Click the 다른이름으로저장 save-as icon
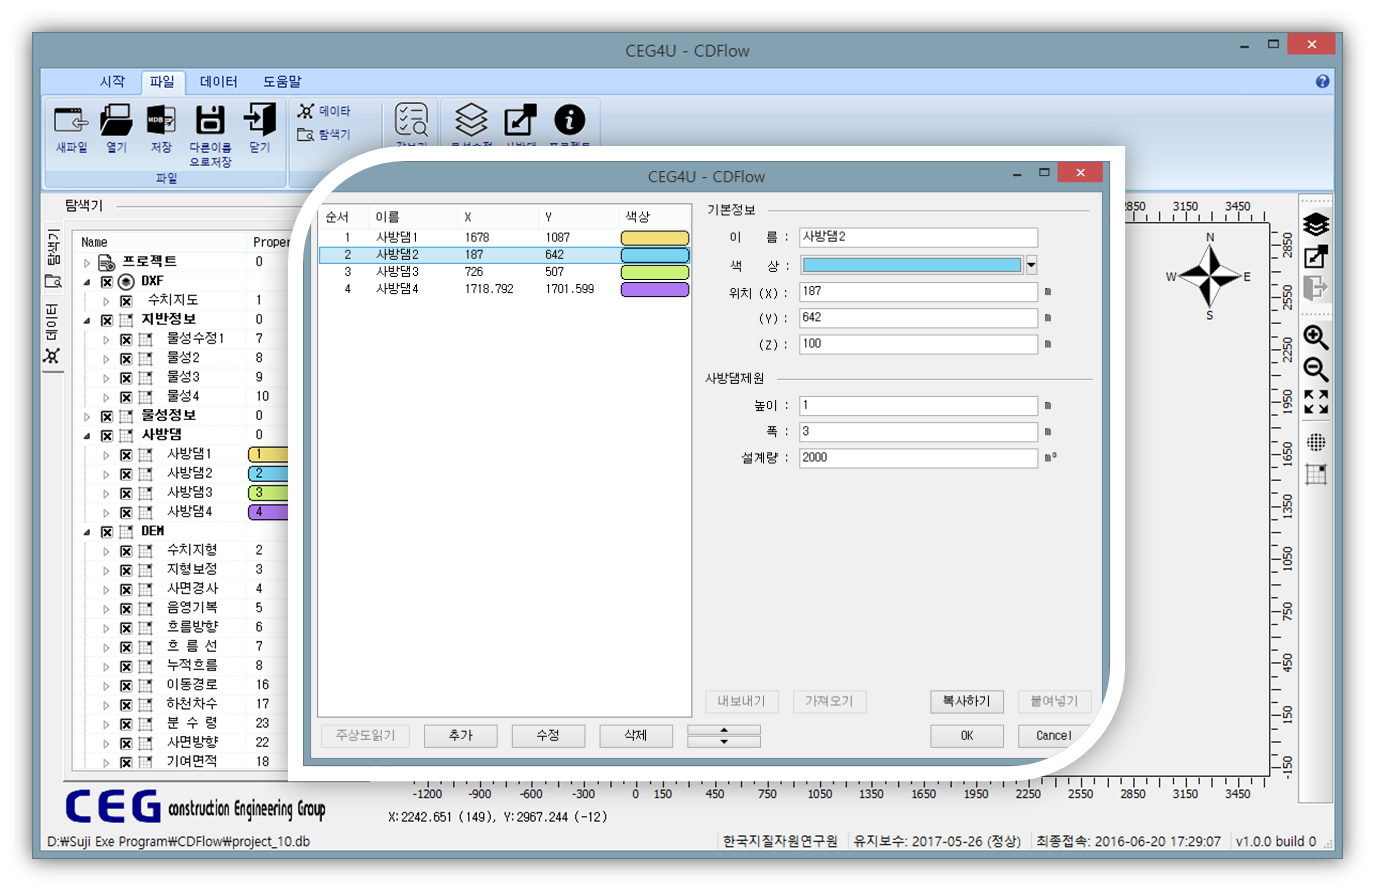The image size is (1375, 891). click(210, 121)
